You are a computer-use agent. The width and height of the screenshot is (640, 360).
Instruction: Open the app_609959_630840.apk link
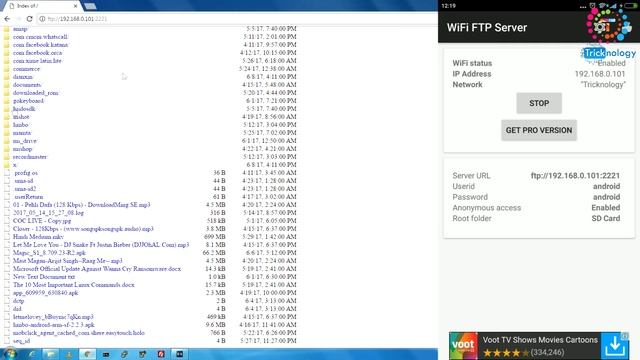click(x=45, y=293)
